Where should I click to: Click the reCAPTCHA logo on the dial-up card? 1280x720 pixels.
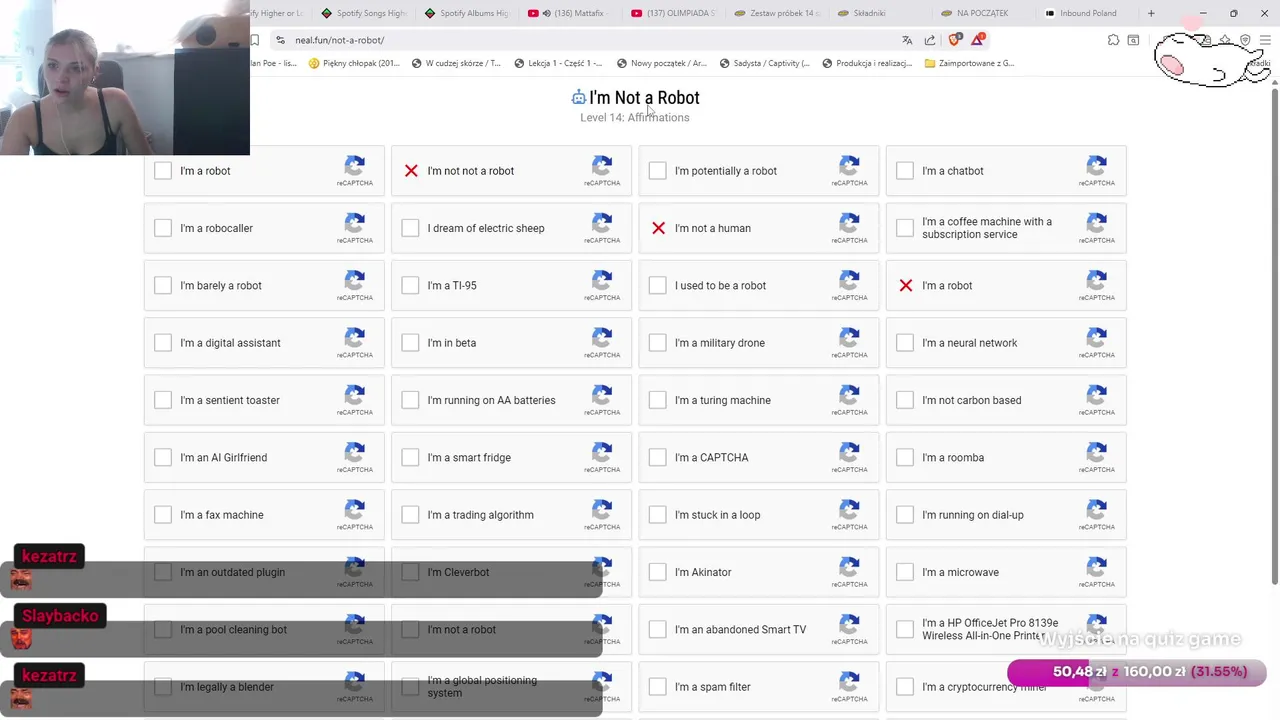point(1096,509)
